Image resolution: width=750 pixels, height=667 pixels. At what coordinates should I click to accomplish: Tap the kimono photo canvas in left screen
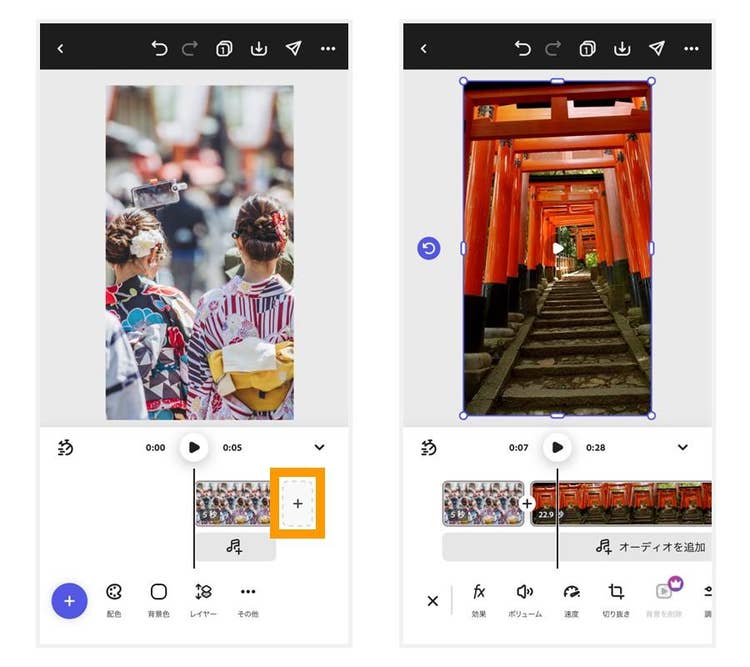click(200, 253)
